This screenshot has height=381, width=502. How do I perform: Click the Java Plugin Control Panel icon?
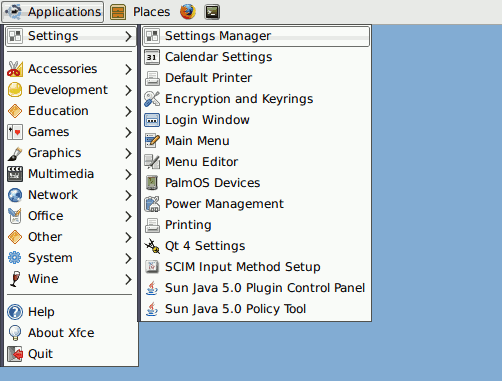tap(152, 288)
